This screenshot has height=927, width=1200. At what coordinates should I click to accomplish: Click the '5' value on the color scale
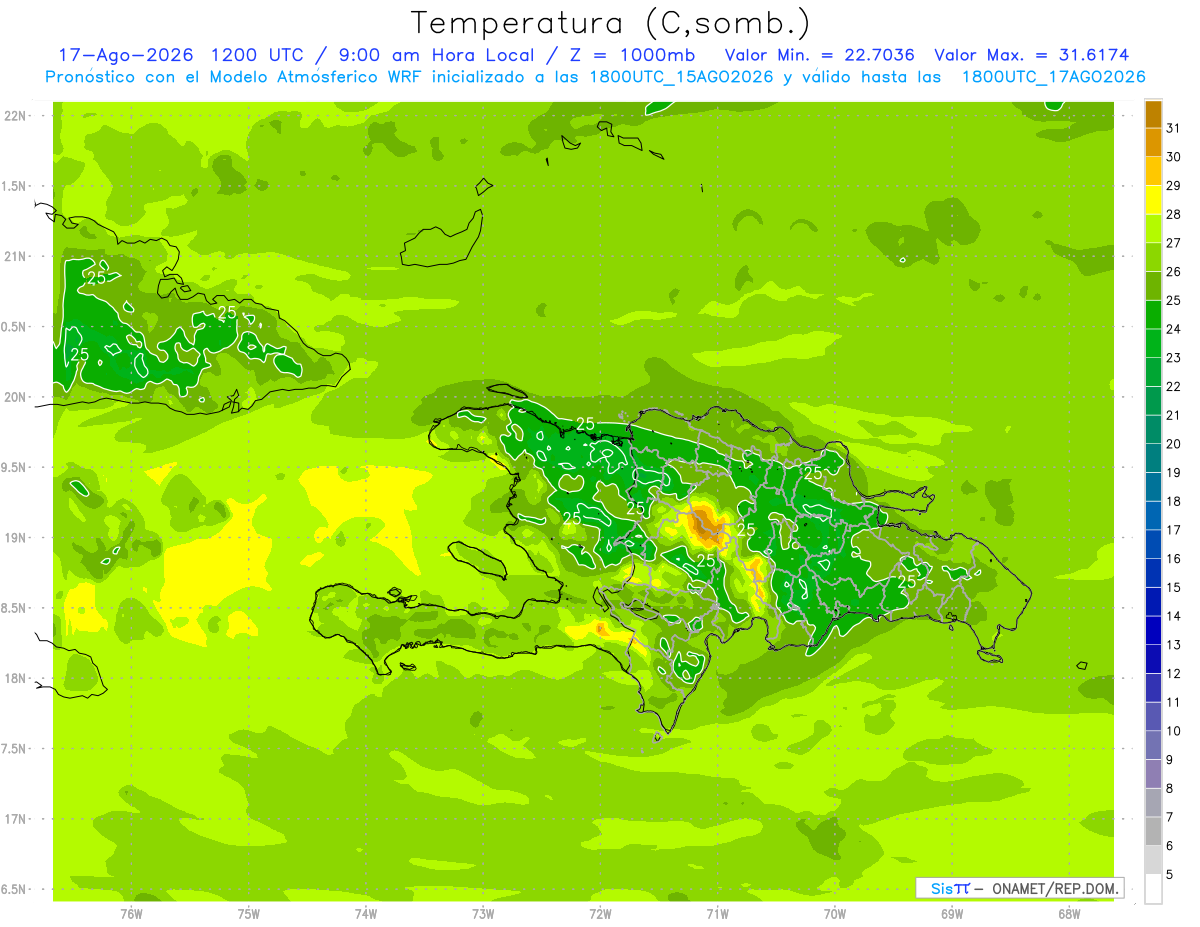click(1169, 875)
